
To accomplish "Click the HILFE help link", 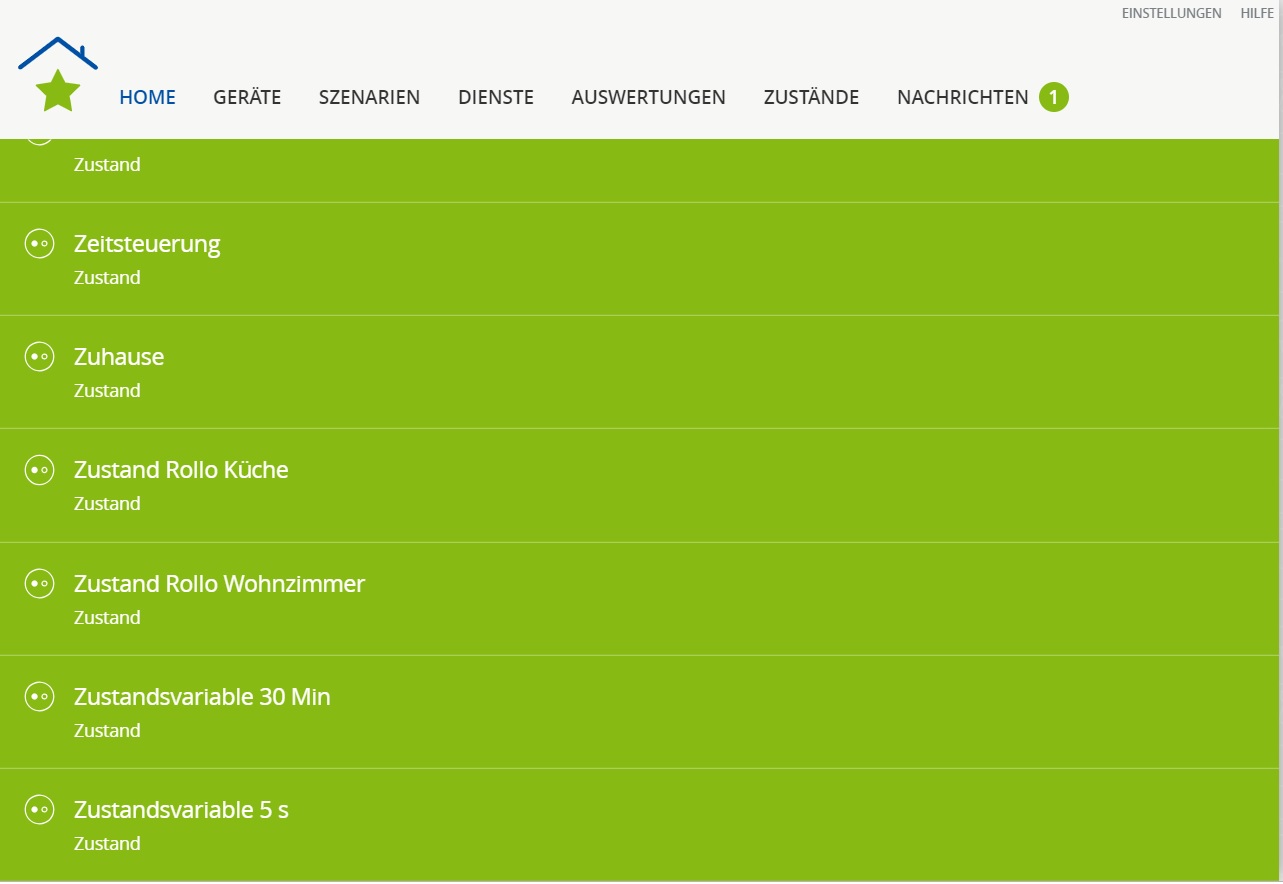I will click(1257, 13).
